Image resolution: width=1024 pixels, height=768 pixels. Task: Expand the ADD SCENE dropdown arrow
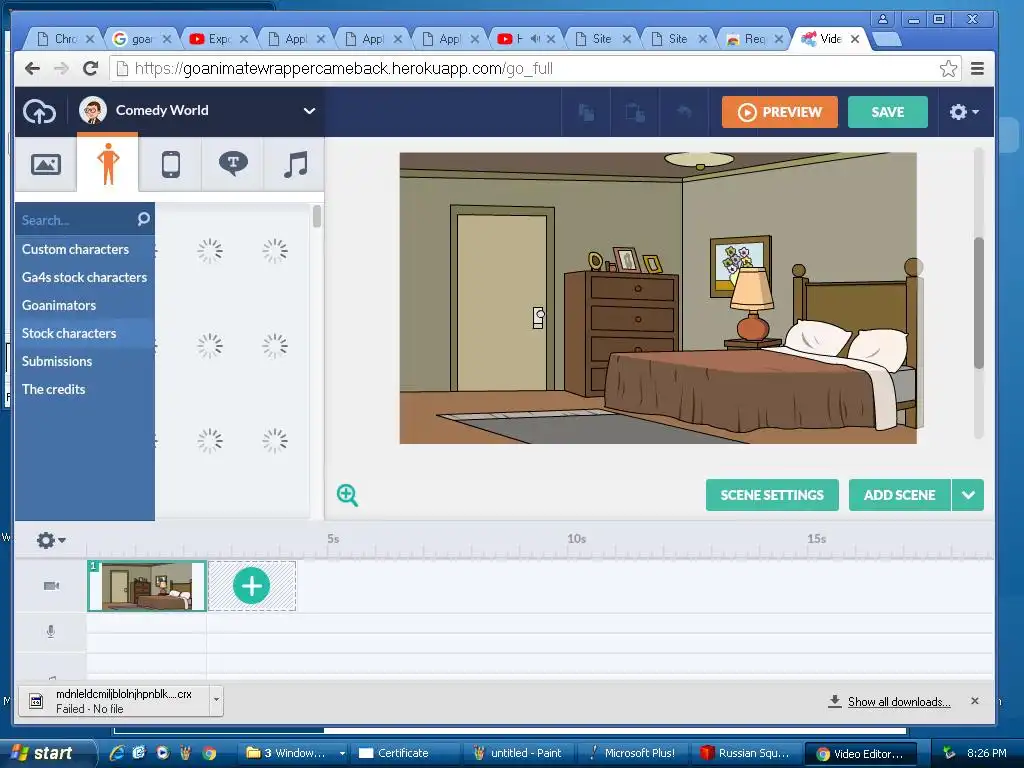click(968, 495)
